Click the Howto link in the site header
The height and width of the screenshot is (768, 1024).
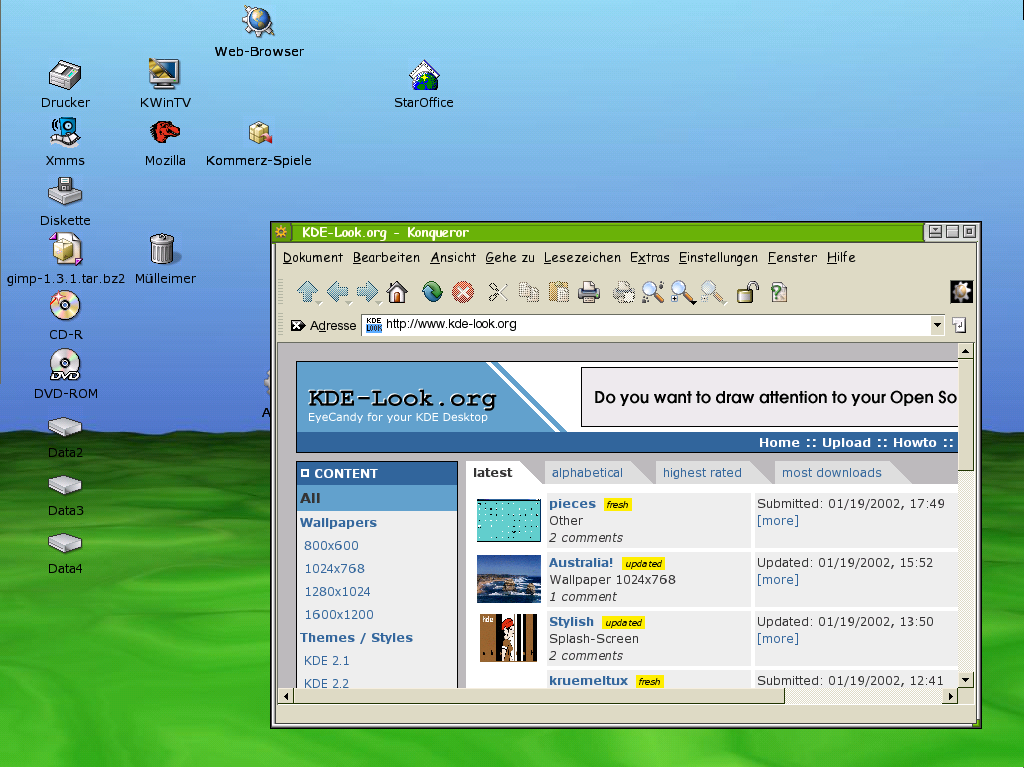pos(914,443)
